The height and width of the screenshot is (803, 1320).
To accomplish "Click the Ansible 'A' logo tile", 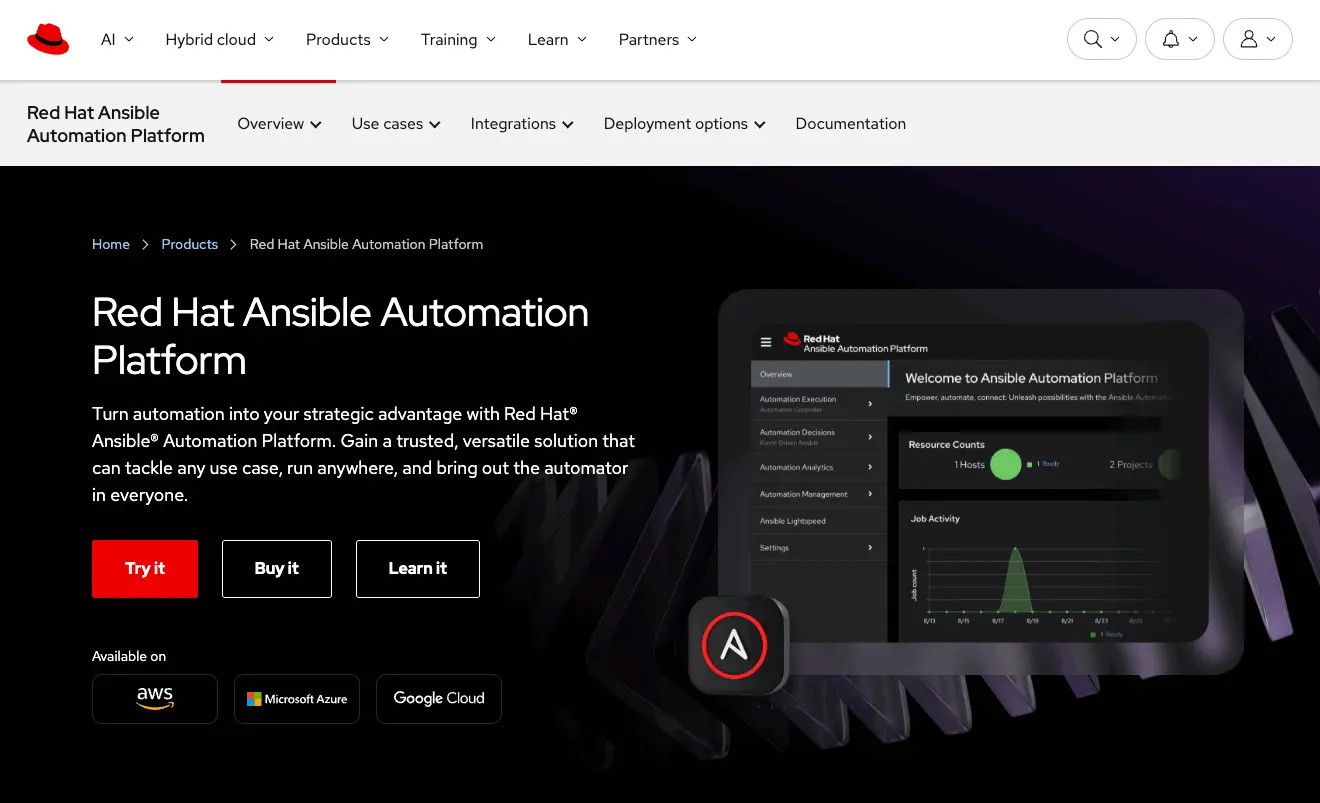I will click(x=738, y=646).
